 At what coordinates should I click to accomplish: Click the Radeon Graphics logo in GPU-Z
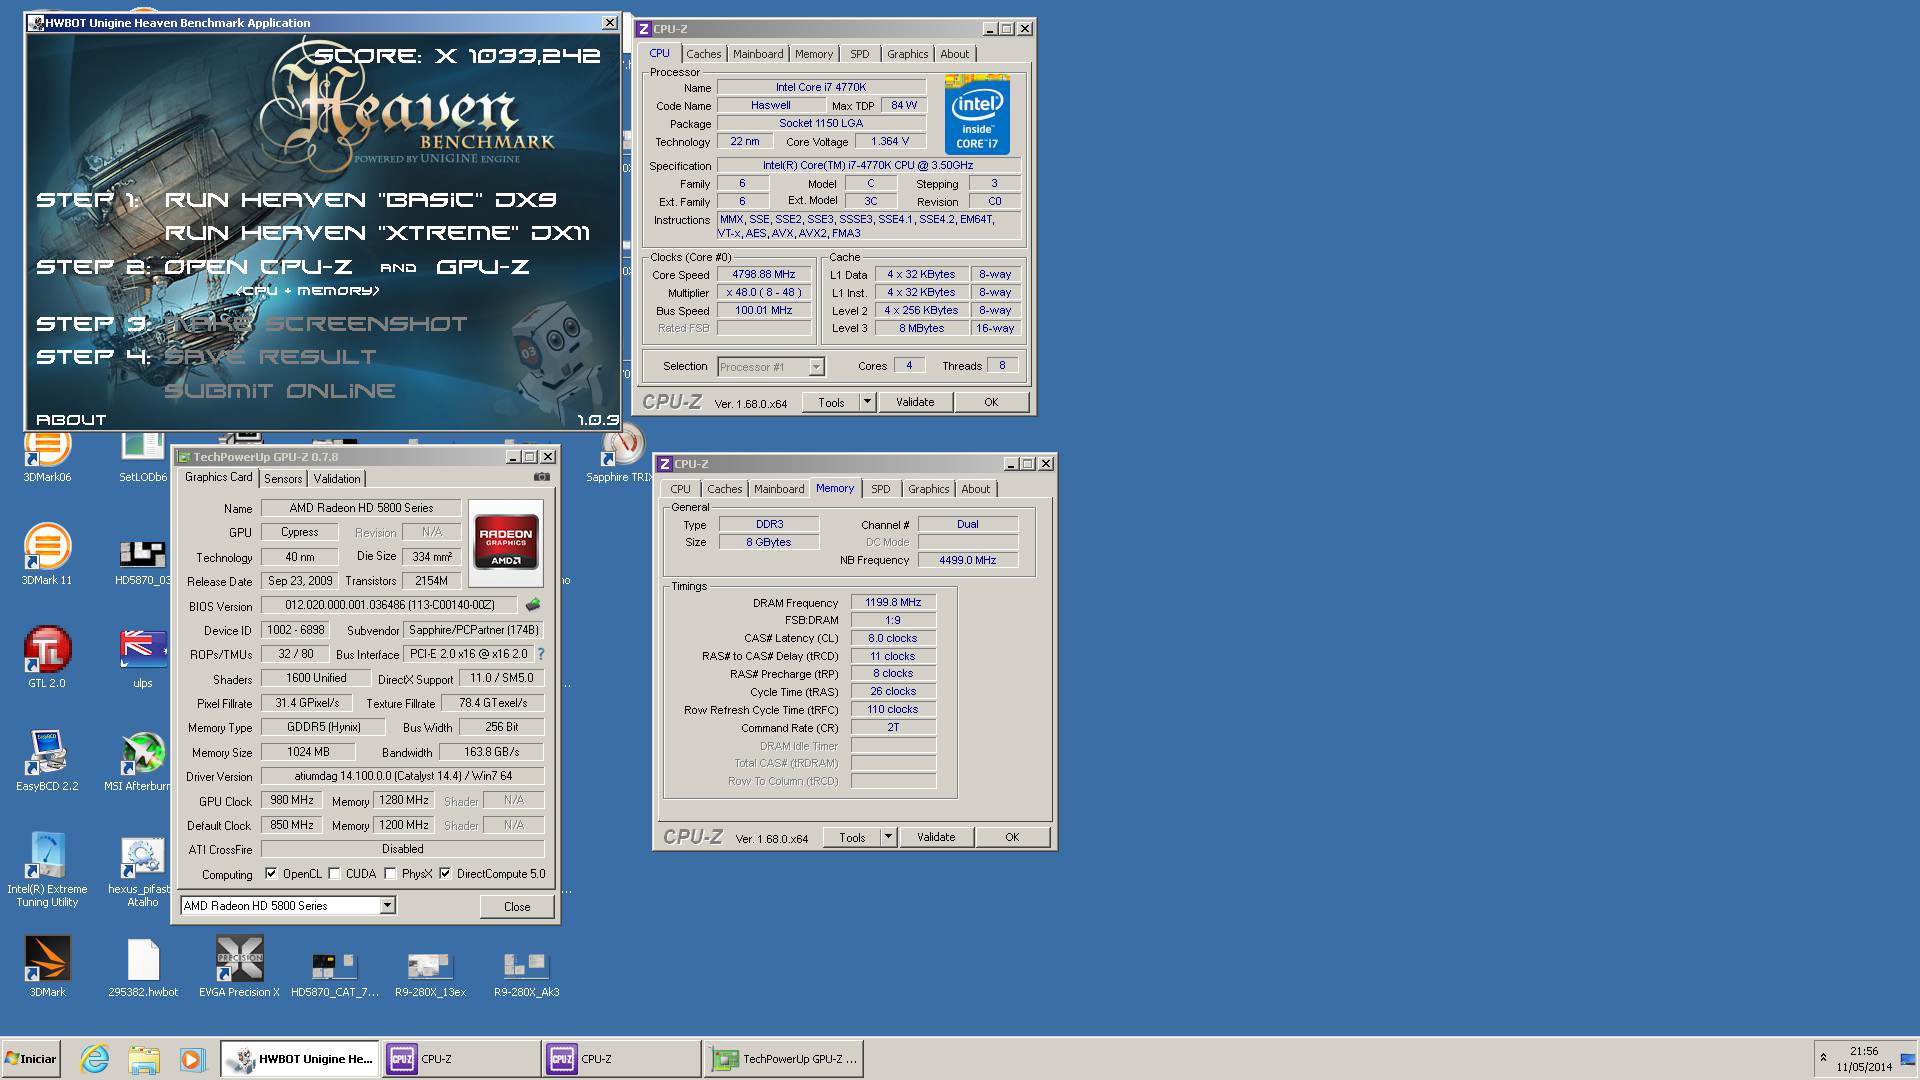506,544
